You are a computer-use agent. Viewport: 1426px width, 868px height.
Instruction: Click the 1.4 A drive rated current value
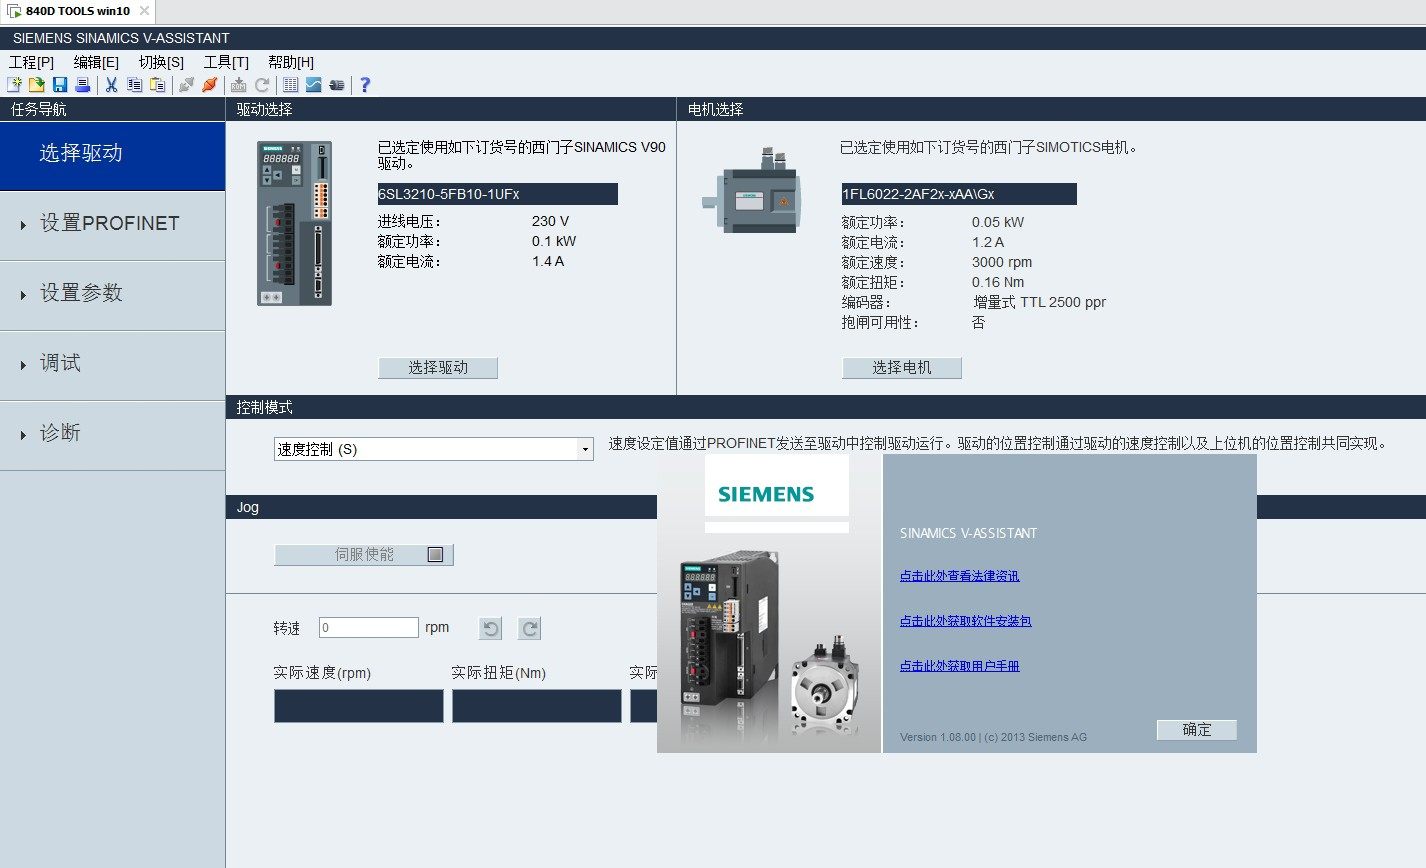(x=548, y=261)
